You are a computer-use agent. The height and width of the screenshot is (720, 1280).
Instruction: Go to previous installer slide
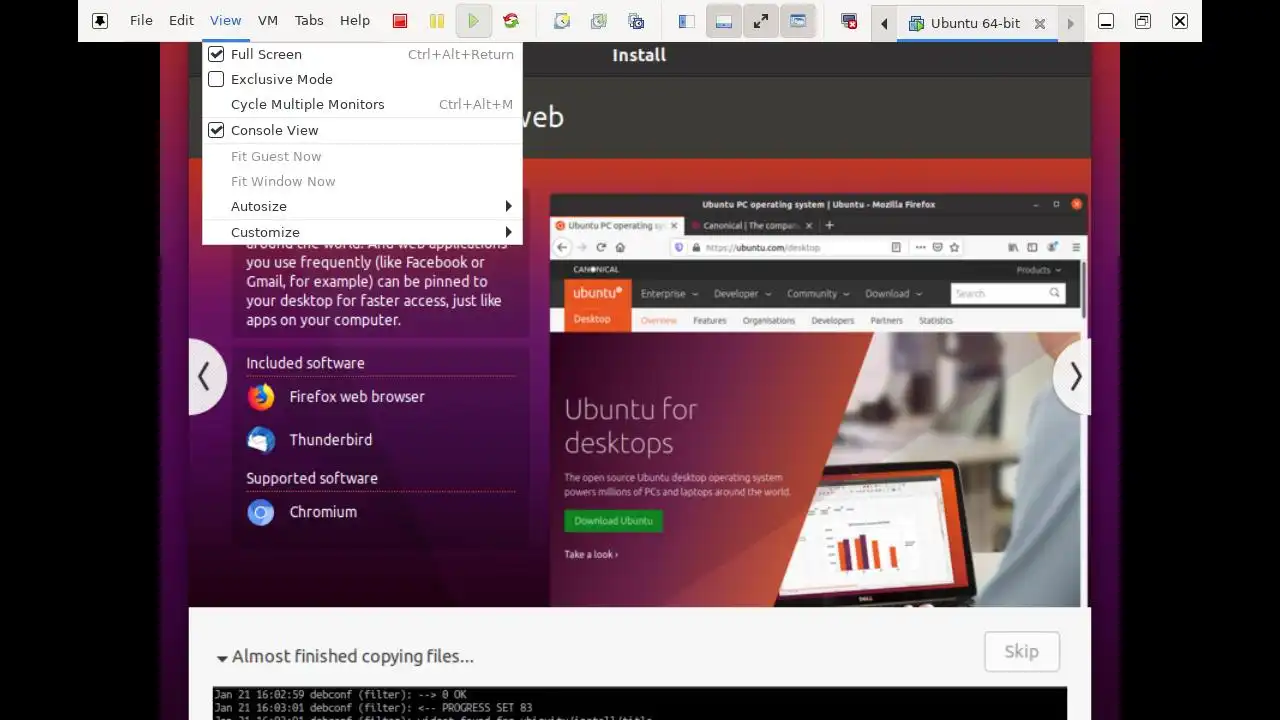pyautogui.click(x=205, y=376)
